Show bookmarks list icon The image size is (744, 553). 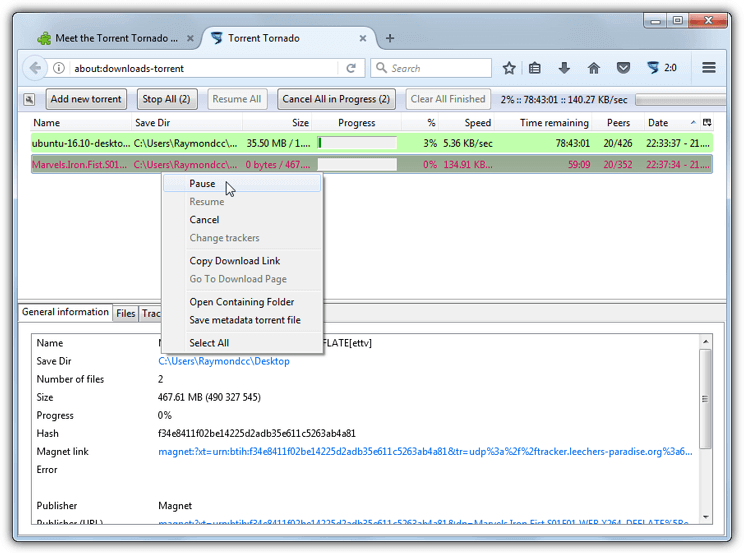536,68
